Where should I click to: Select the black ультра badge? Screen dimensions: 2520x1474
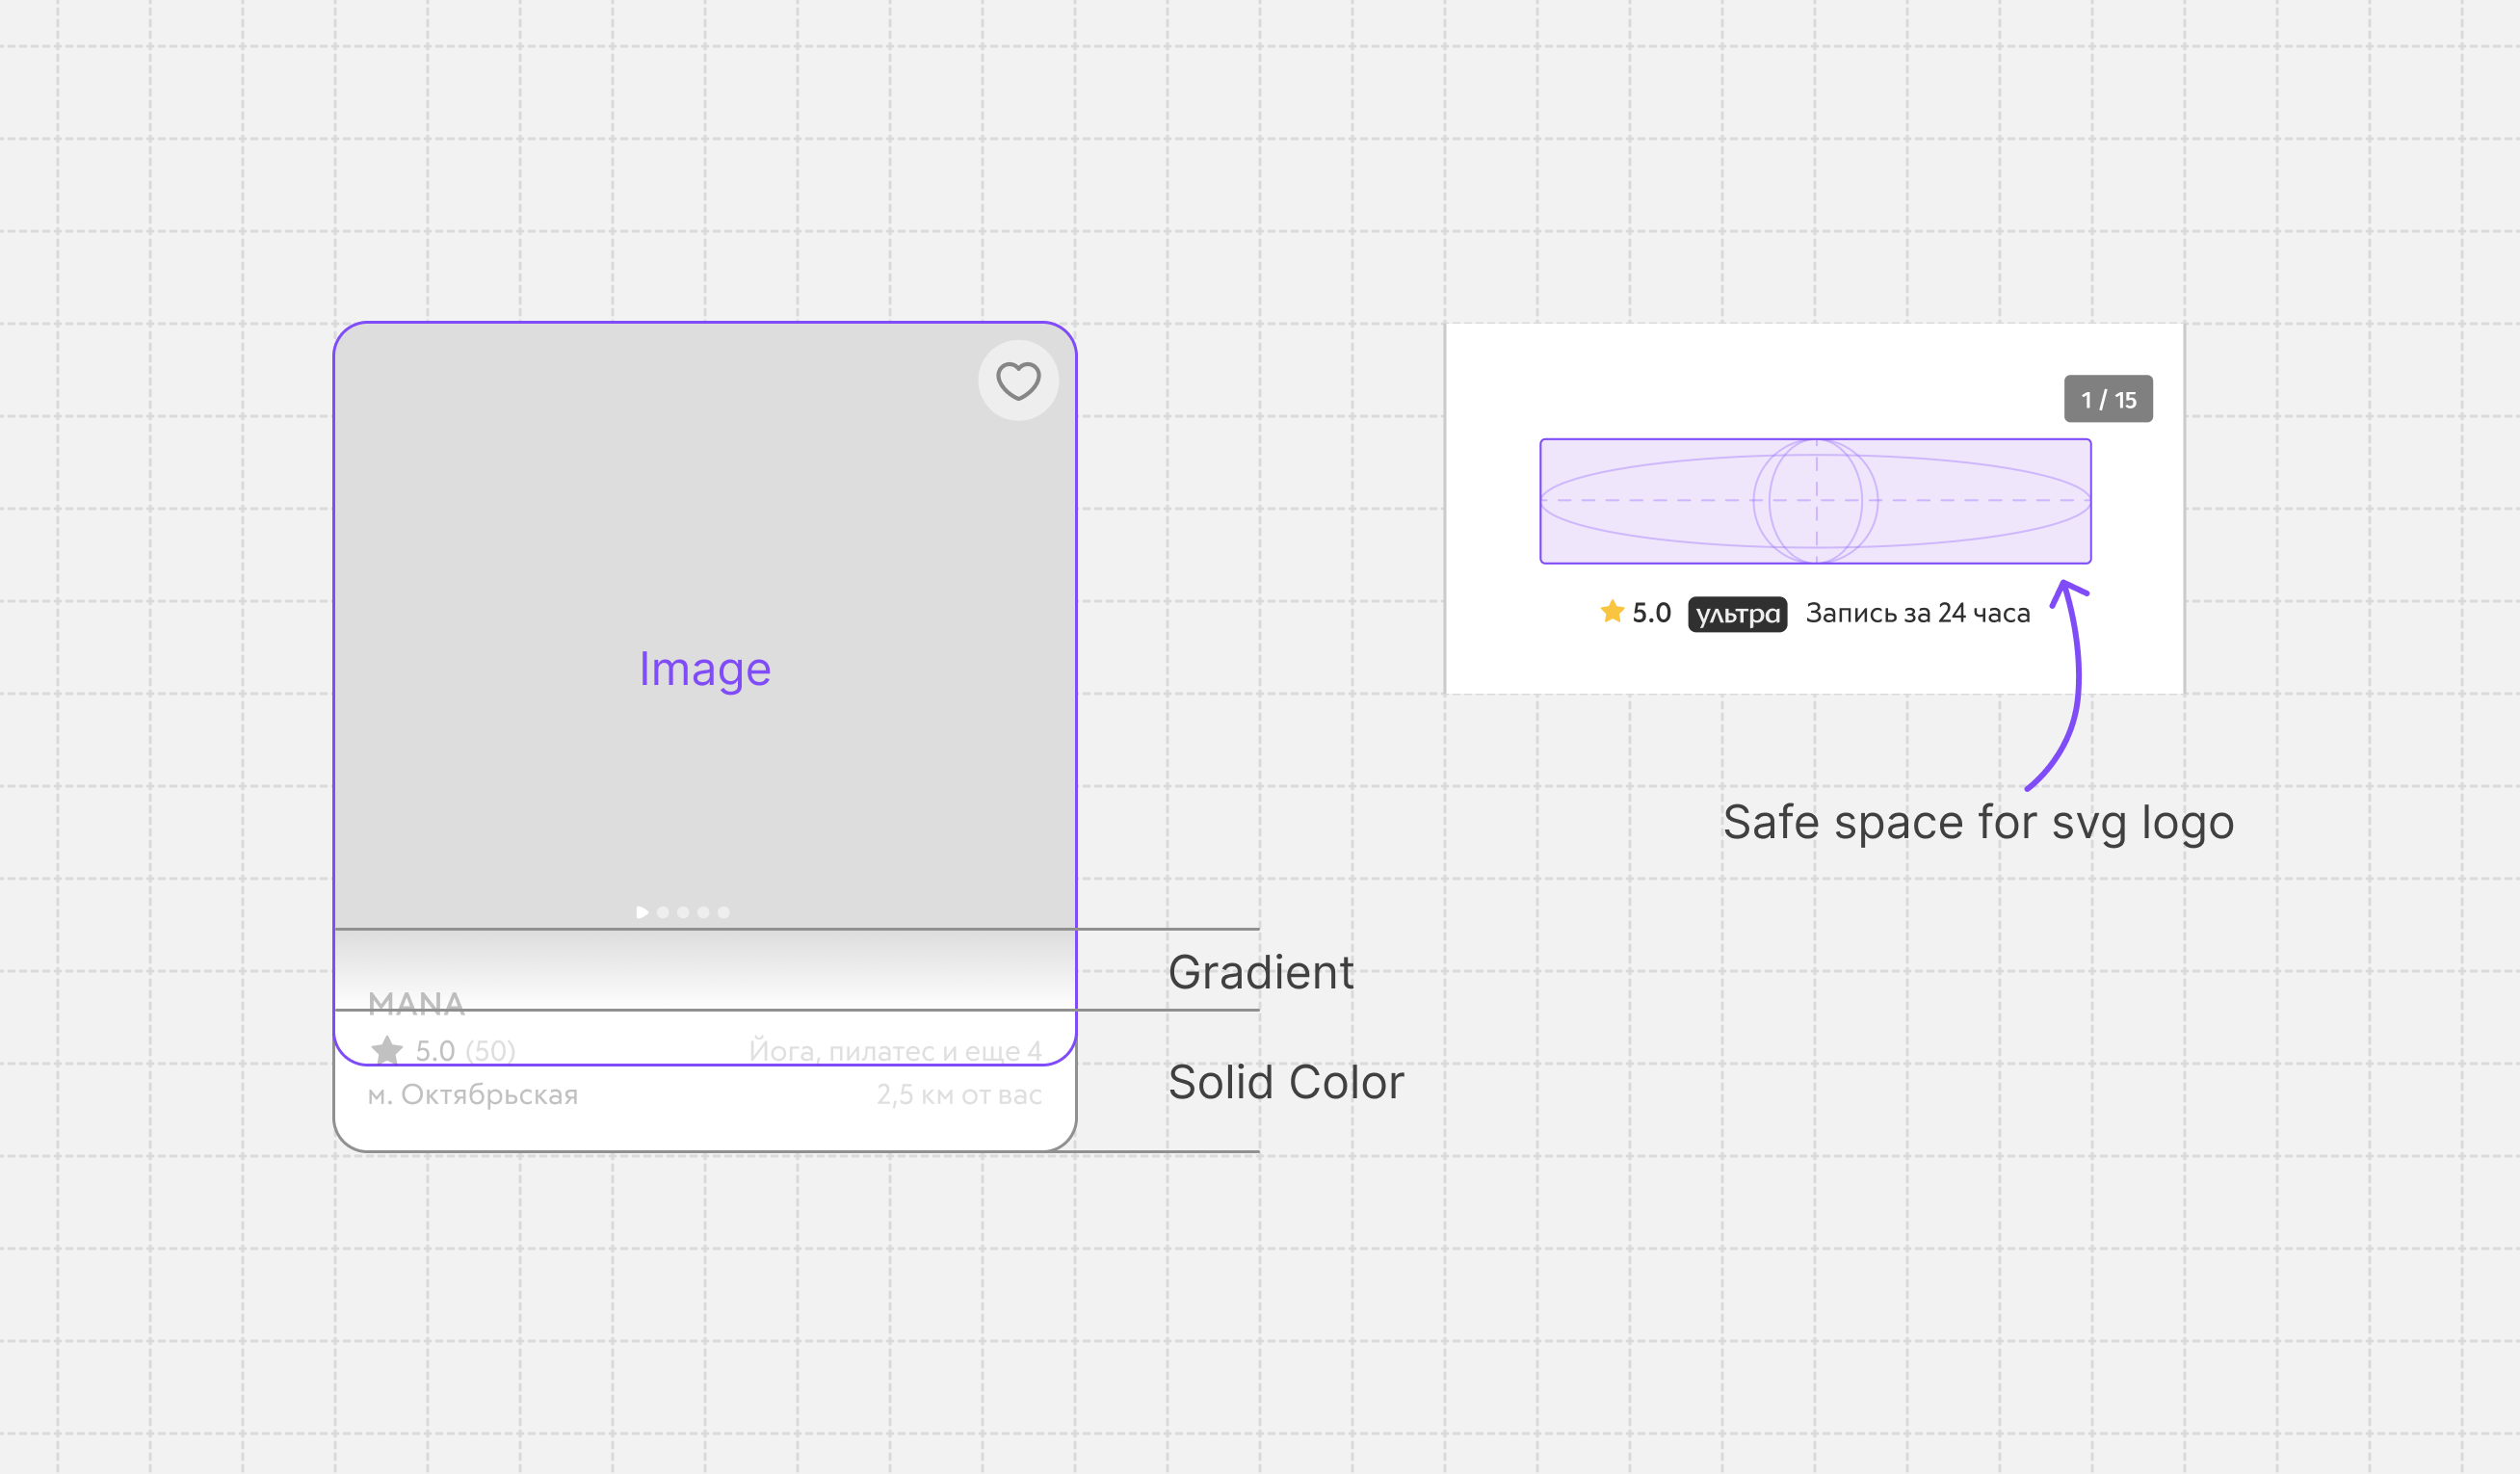point(1737,614)
